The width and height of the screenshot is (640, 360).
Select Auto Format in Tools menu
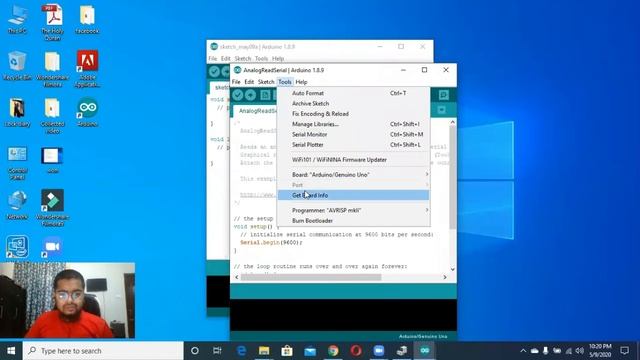click(x=353, y=93)
